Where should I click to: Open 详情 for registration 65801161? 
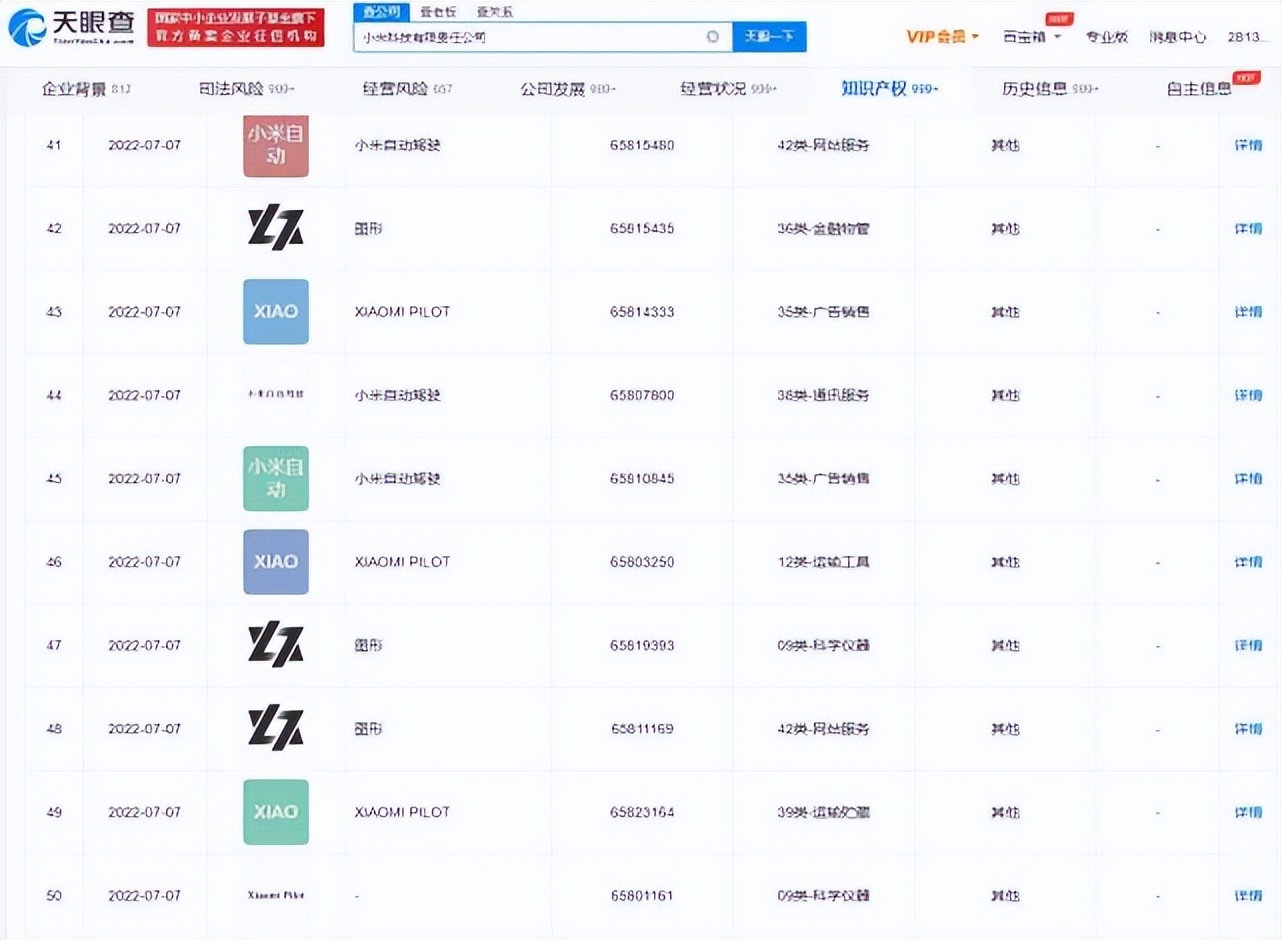(1248, 895)
